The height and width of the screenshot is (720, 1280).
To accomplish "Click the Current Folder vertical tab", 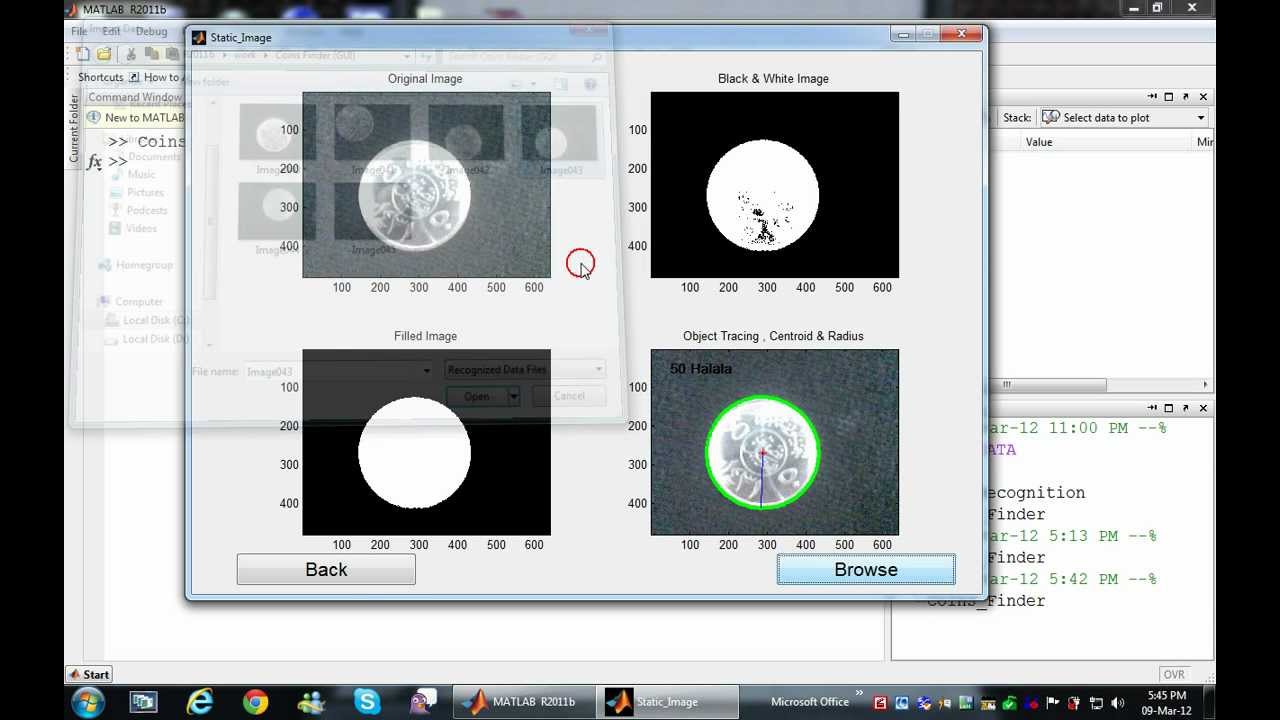I will click(73, 128).
